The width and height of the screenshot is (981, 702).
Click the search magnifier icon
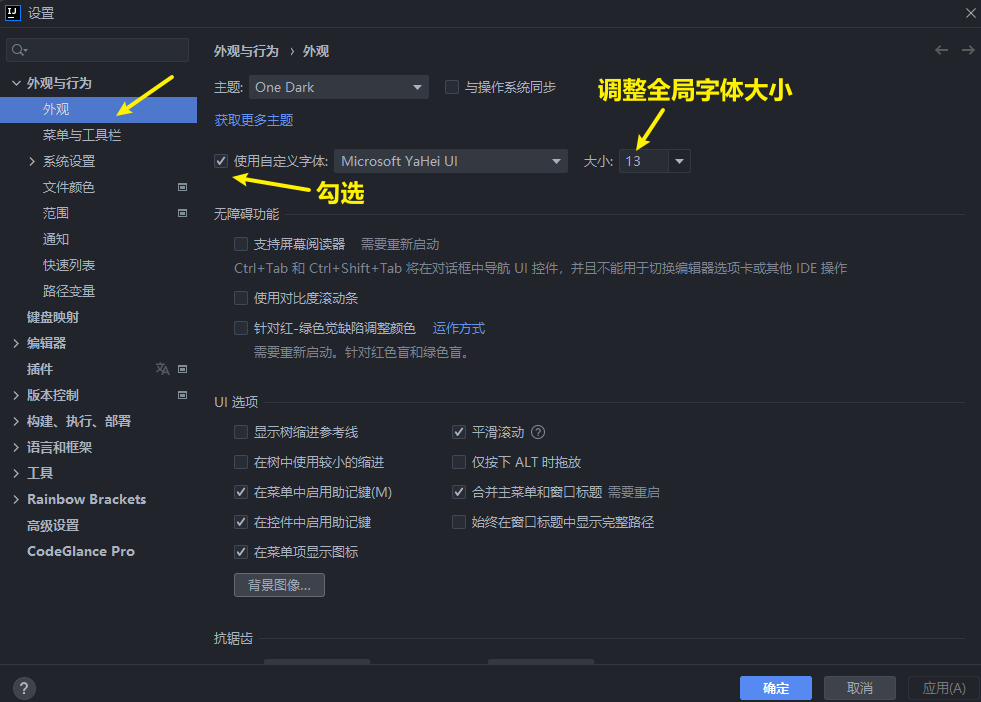pyautogui.click(x=20, y=50)
